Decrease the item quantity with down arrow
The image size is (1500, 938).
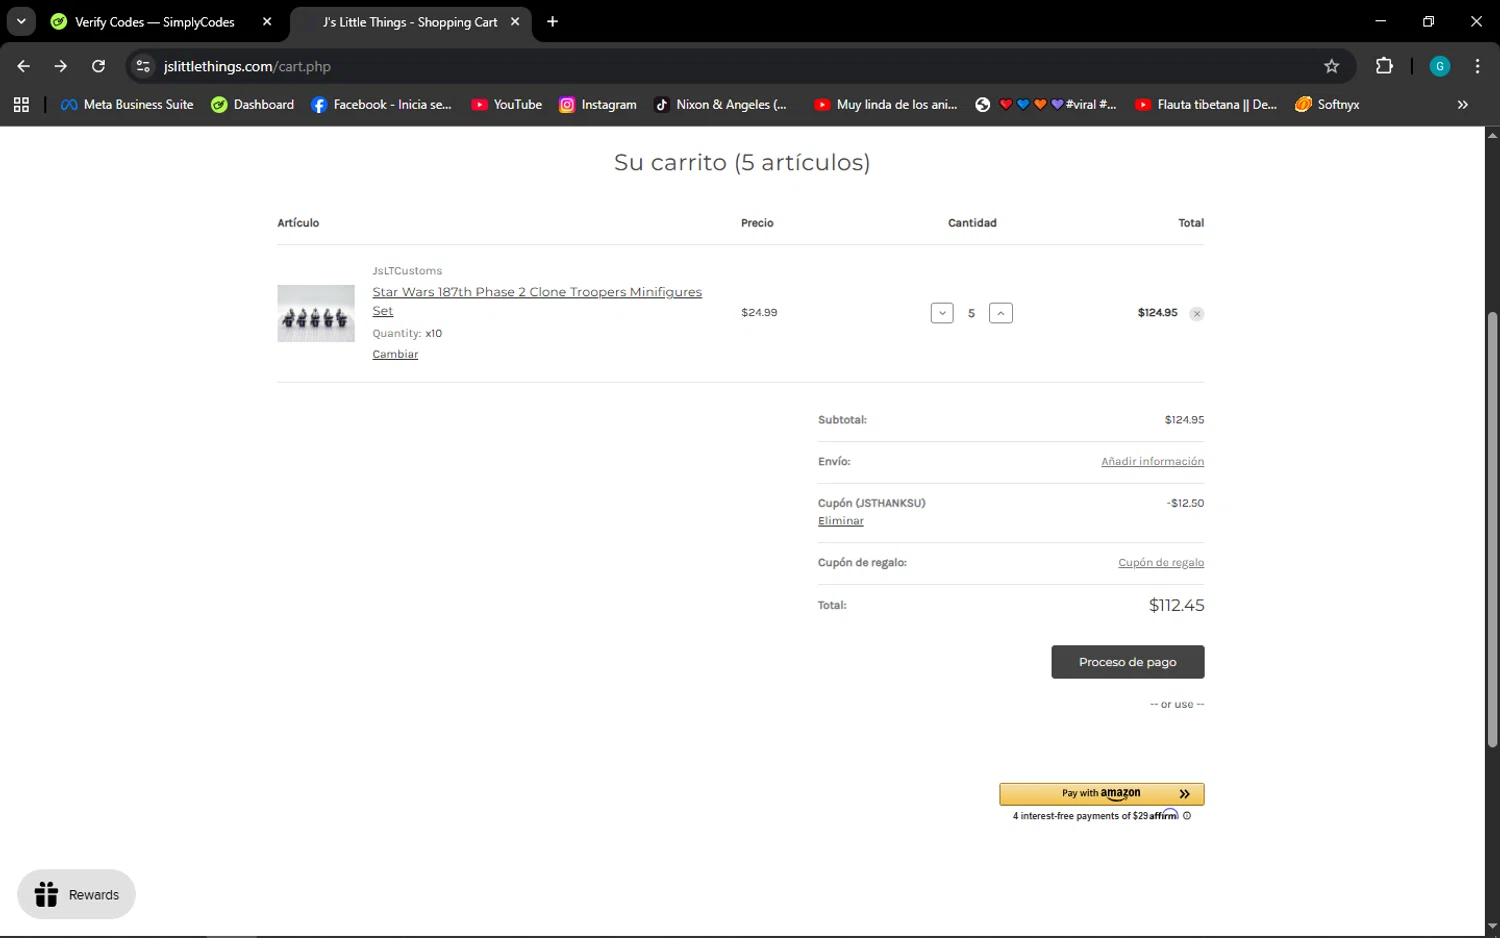pos(942,313)
